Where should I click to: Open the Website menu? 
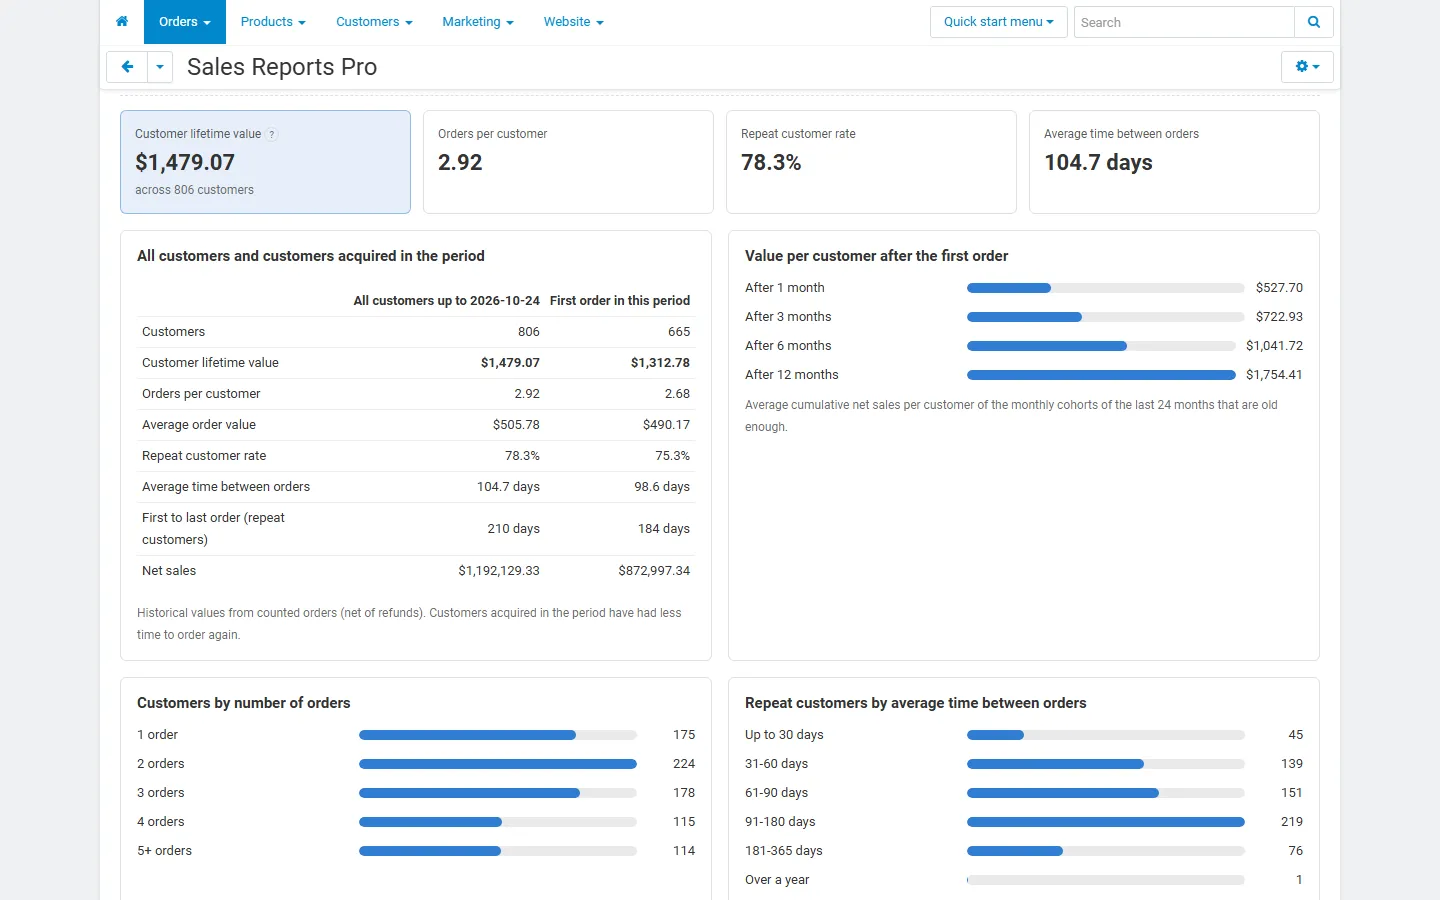tap(574, 22)
